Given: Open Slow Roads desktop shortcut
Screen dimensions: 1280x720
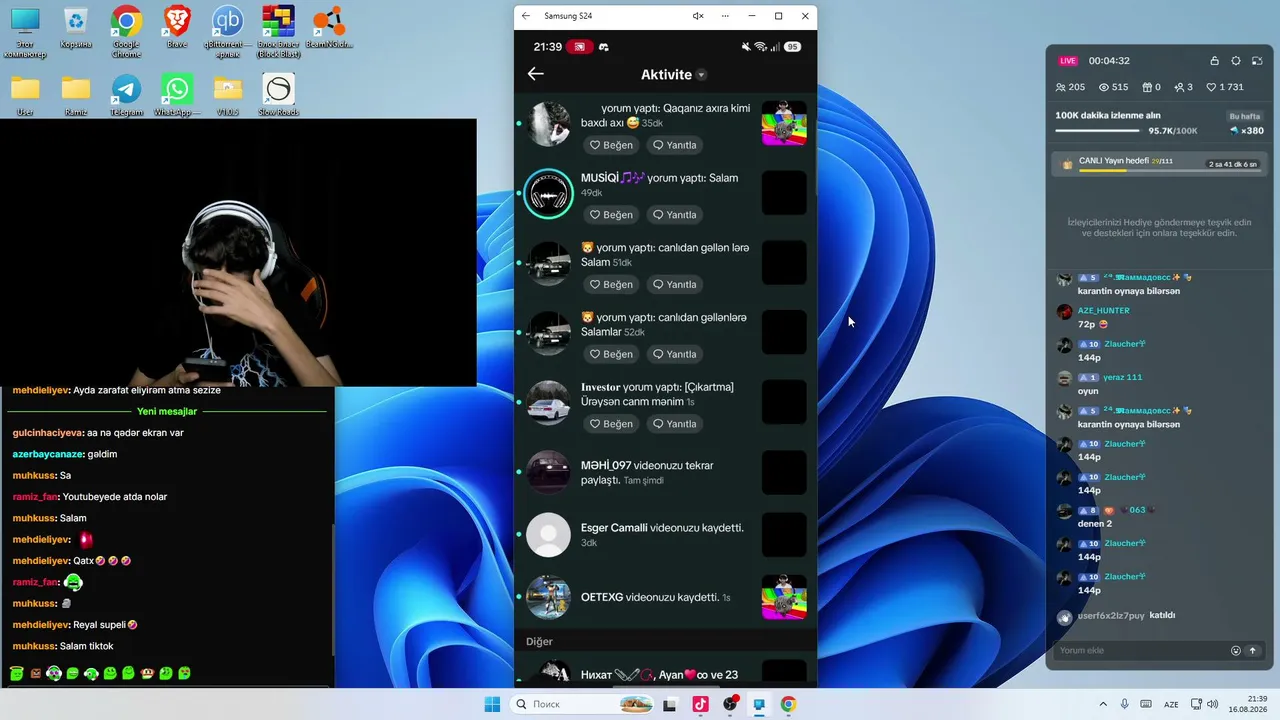Looking at the screenshot, I should tap(278, 95).
